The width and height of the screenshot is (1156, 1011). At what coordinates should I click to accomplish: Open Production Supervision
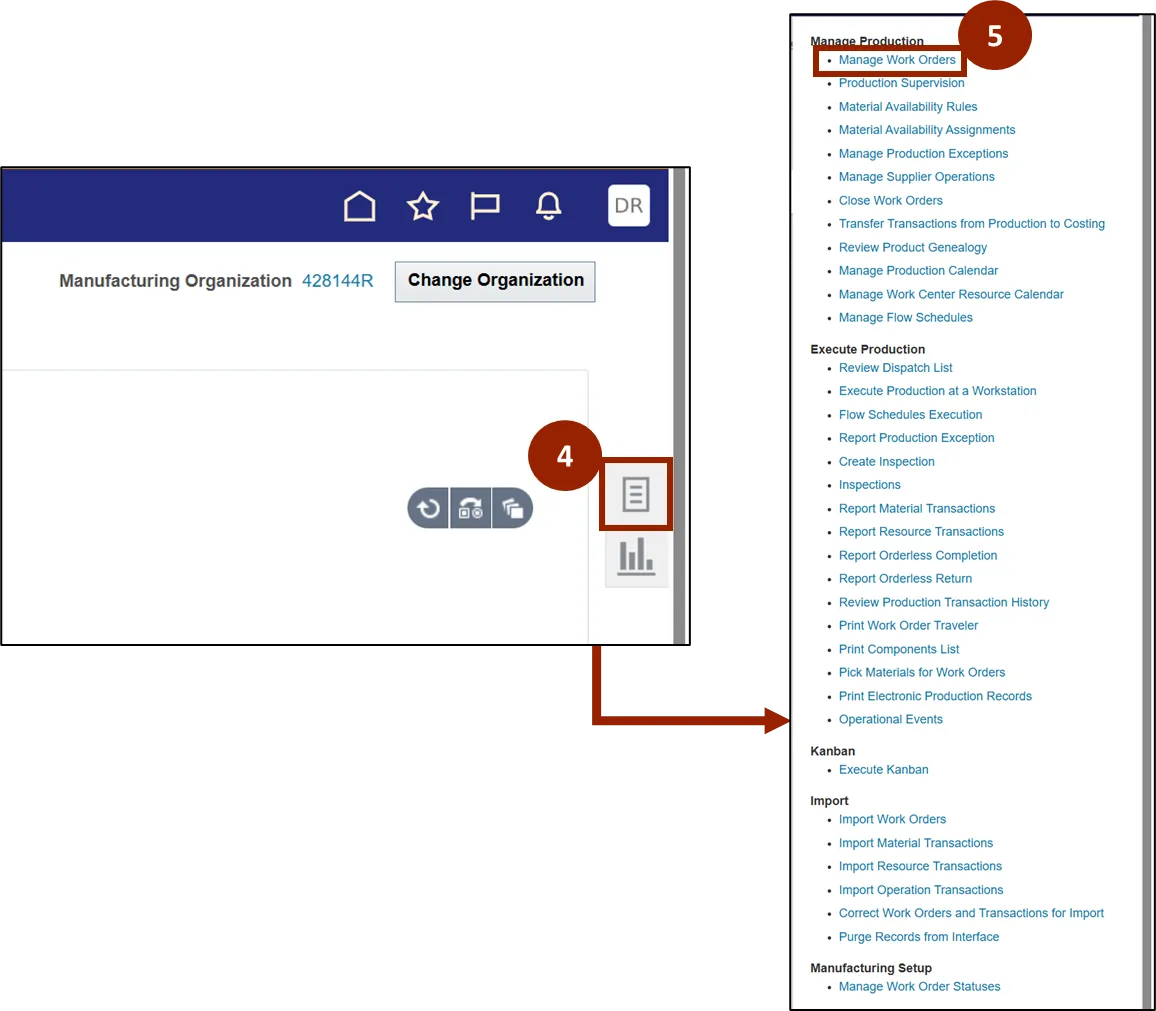[901, 83]
